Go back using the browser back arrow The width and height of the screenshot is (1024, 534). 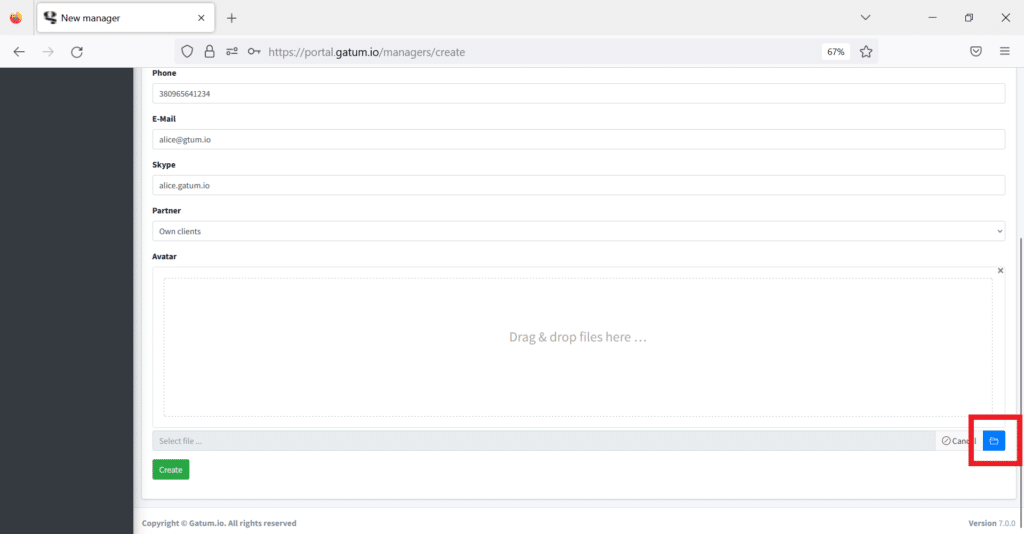click(x=19, y=52)
